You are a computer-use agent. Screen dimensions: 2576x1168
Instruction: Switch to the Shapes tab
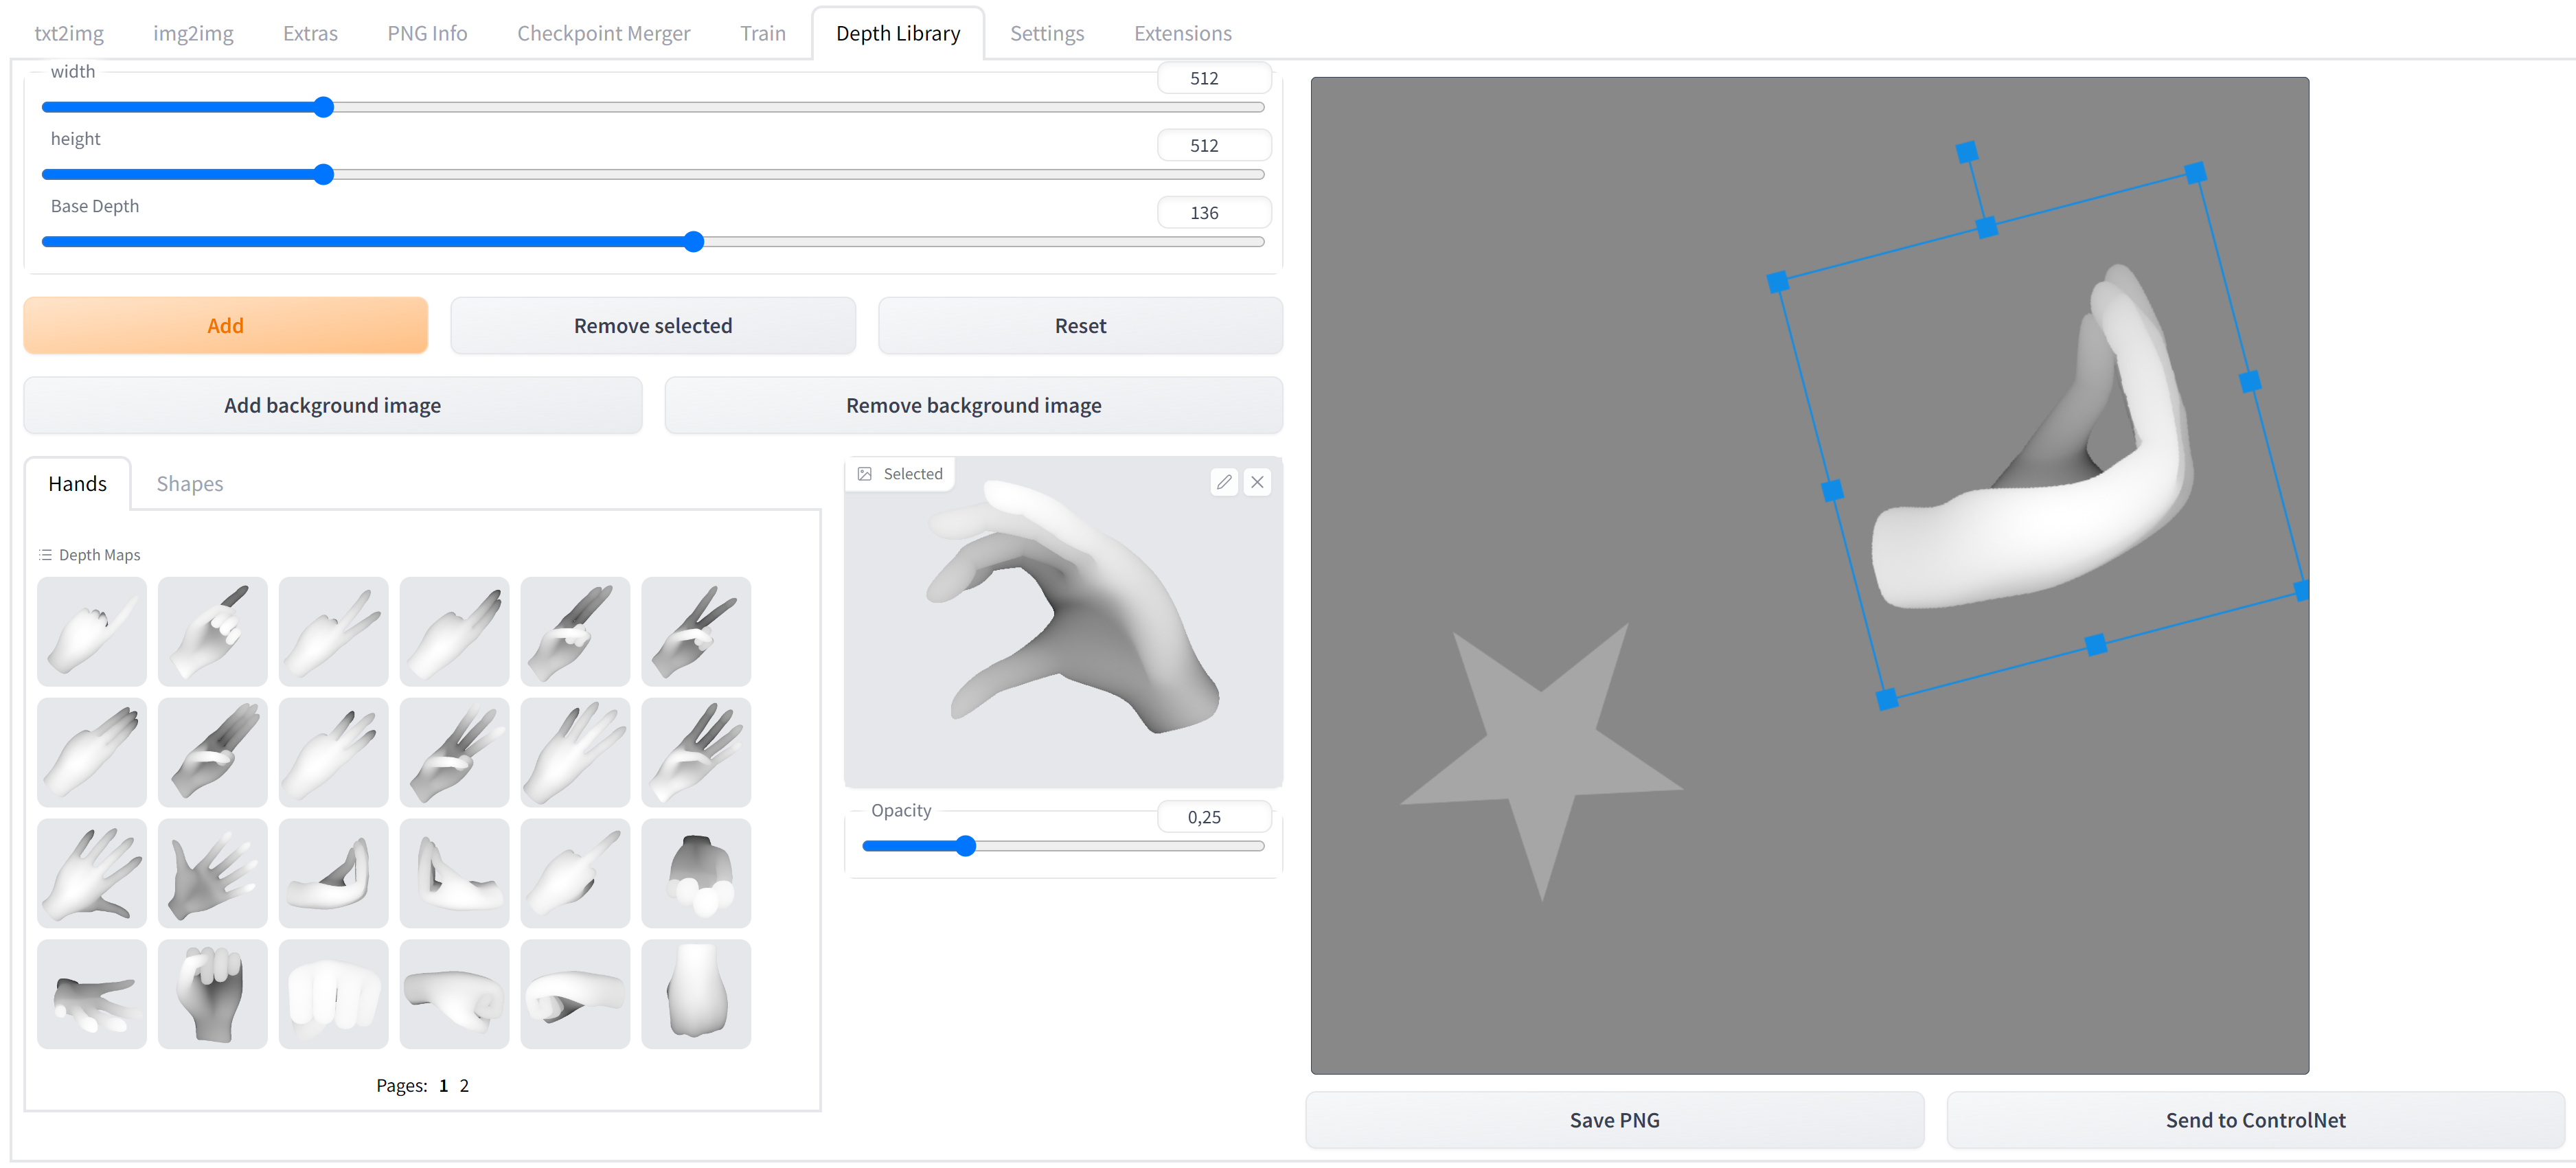click(x=189, y=484)
